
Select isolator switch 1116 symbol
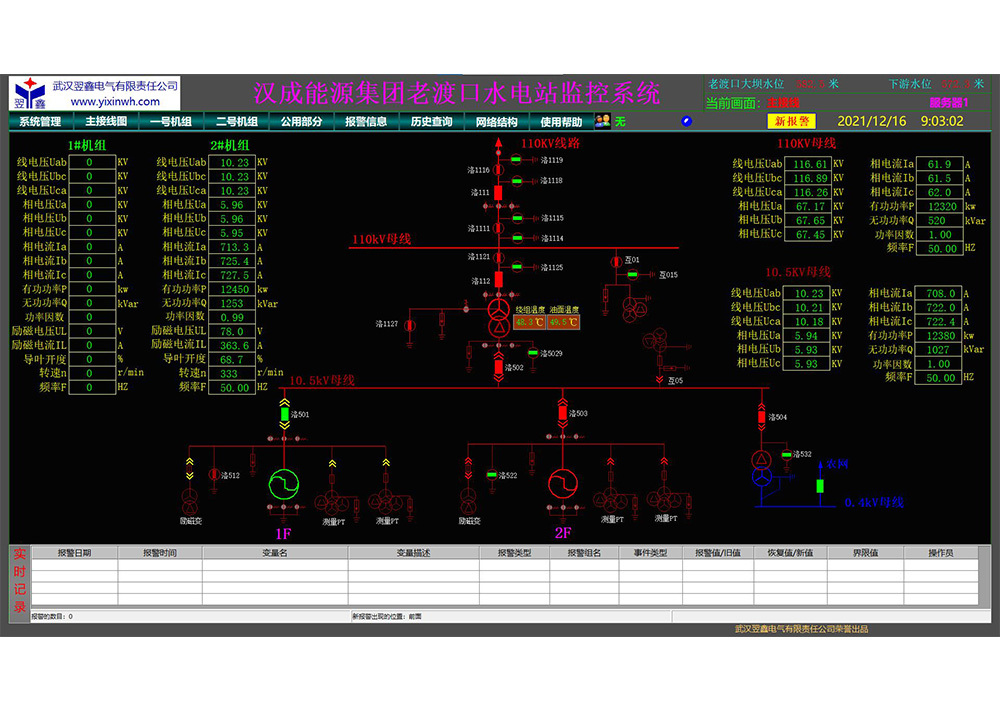(499, 170)
